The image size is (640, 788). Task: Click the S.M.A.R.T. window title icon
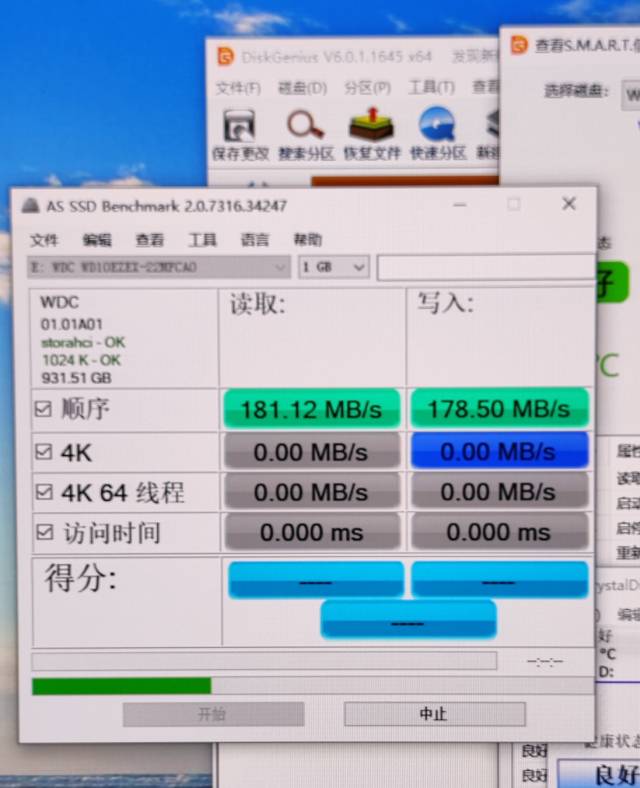coord(519,46)
